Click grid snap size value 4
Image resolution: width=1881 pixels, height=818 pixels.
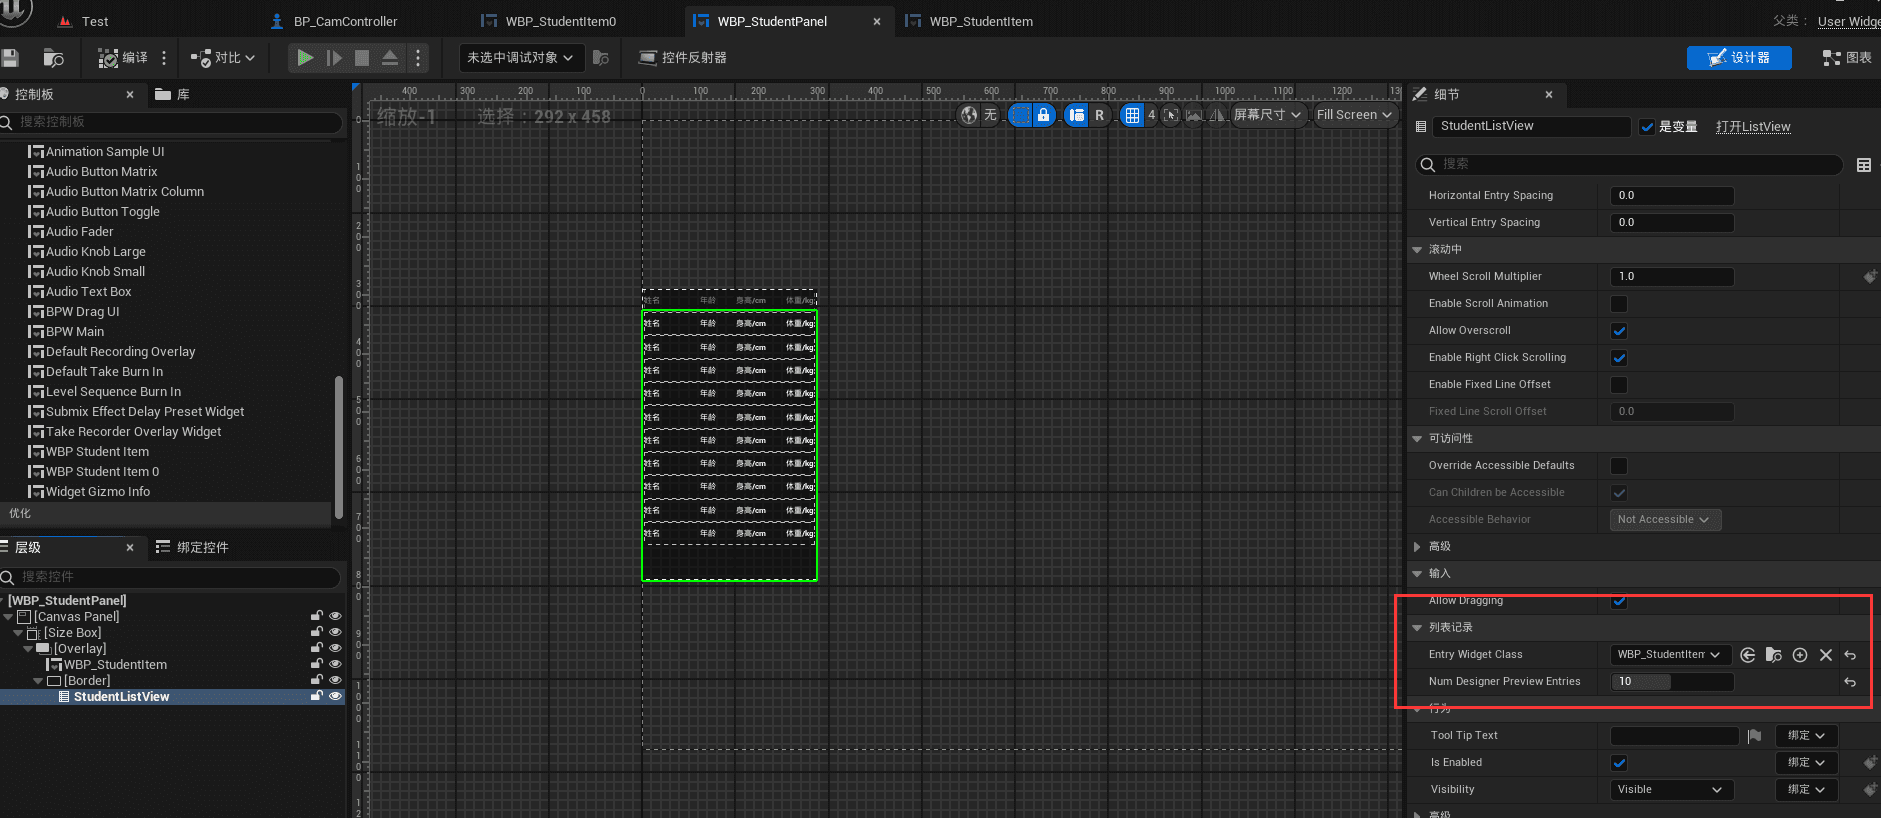[x=1151, y=115]
